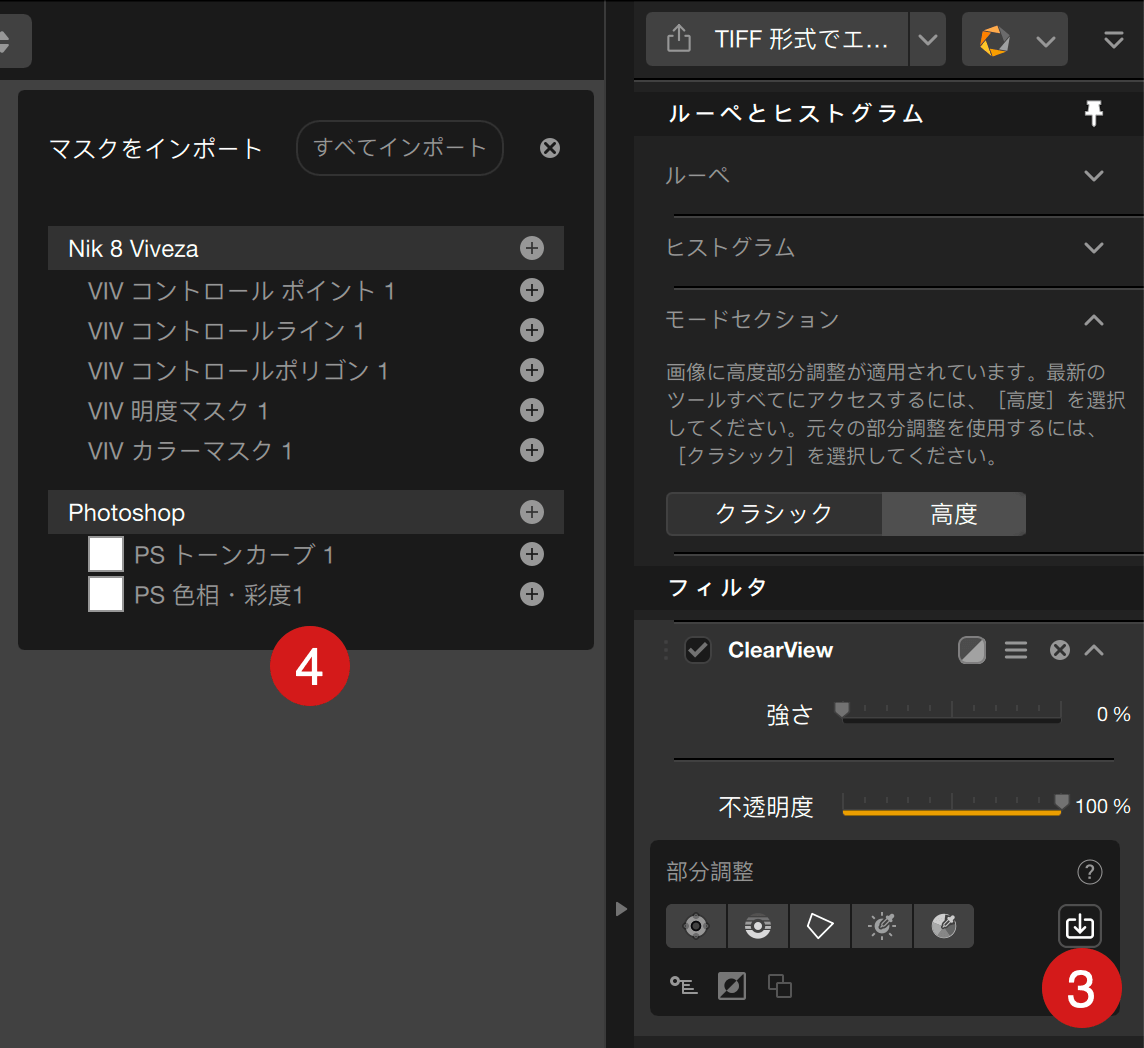Import the VIV コントロールポリゴン 1 mask

point(532,370)
